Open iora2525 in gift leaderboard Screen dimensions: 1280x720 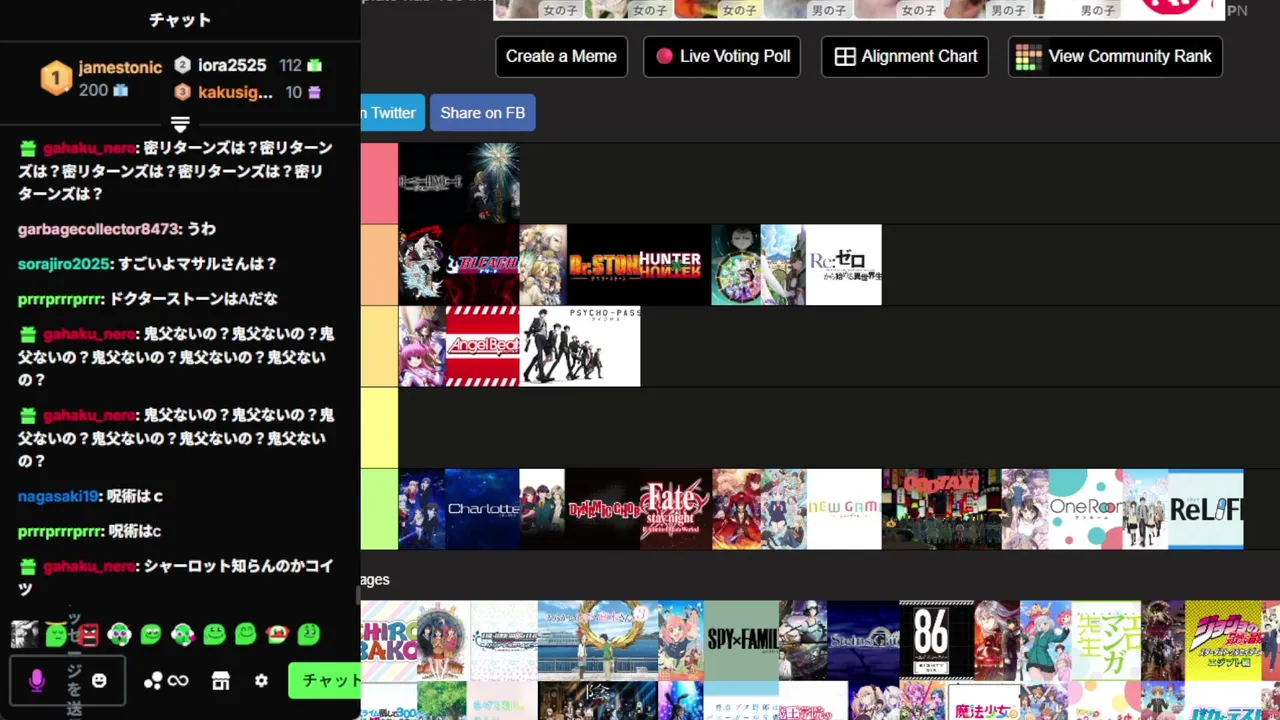pyautogui.click(x=232, y=65)
